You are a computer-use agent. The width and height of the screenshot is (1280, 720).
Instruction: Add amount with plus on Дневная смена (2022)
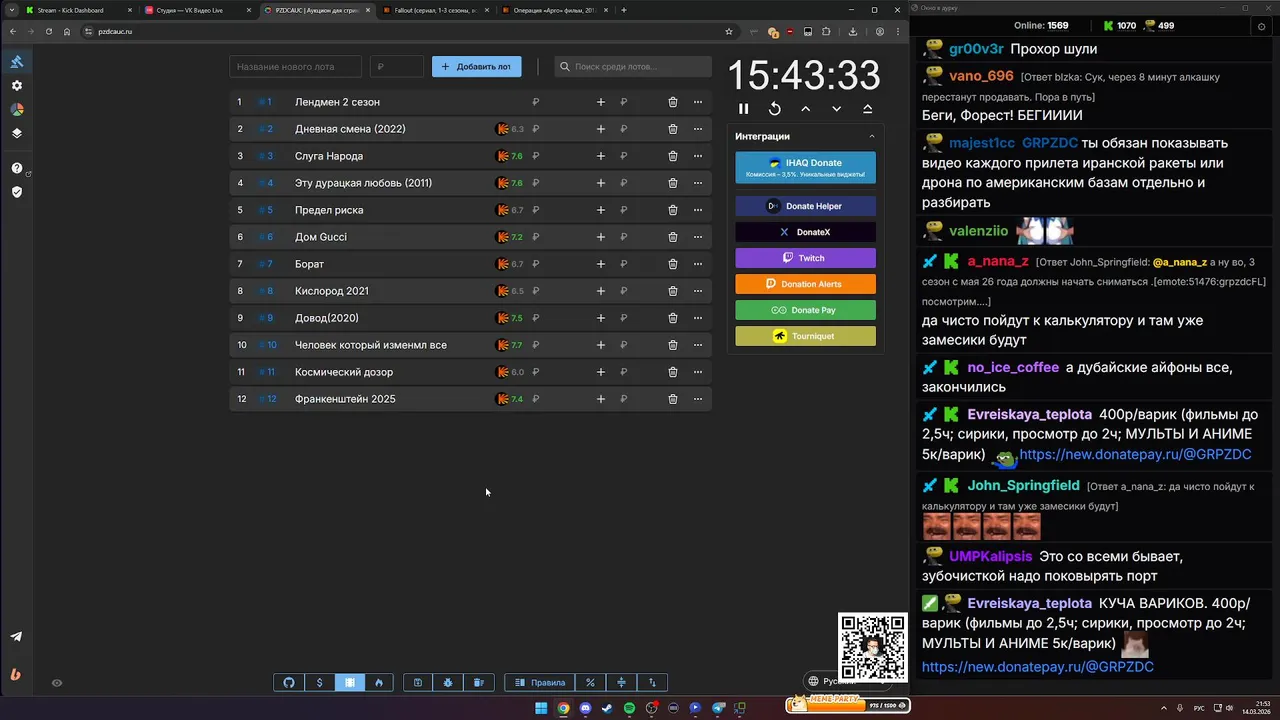(x=601, y=129)
